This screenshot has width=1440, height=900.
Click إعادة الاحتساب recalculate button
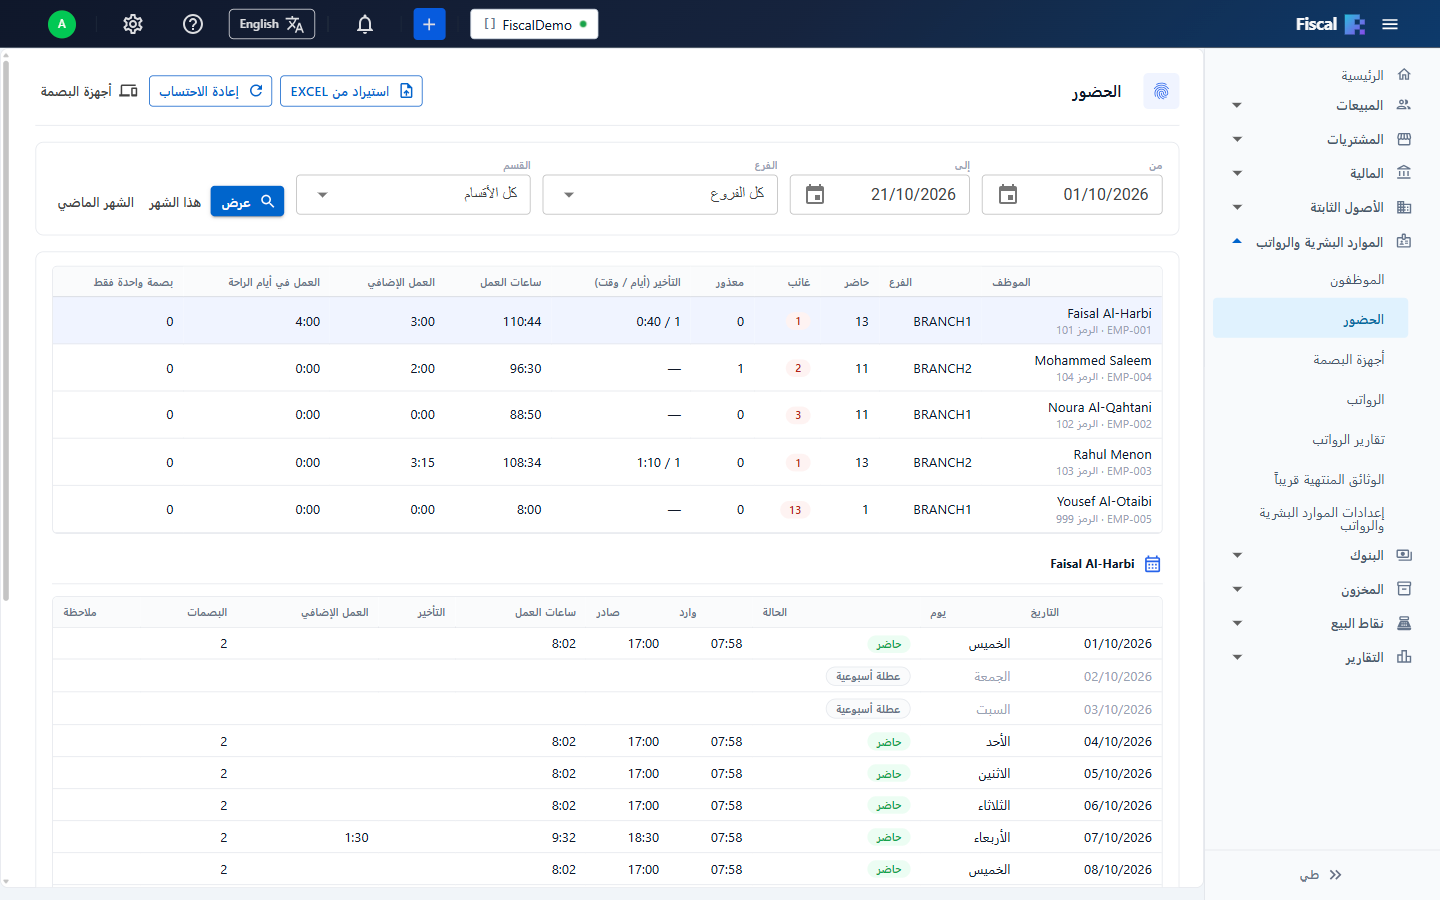click(x=210, y=91)
